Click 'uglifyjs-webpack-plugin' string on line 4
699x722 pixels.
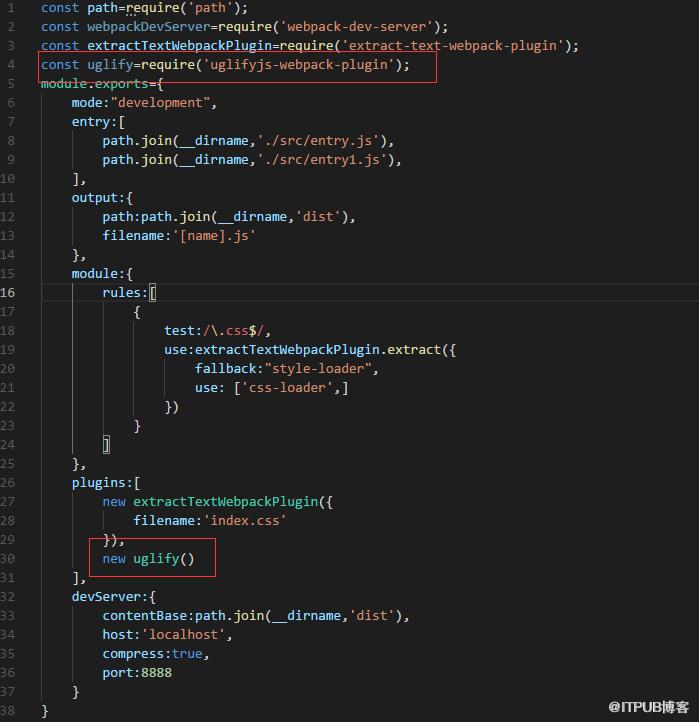click(x=299, y=64)
